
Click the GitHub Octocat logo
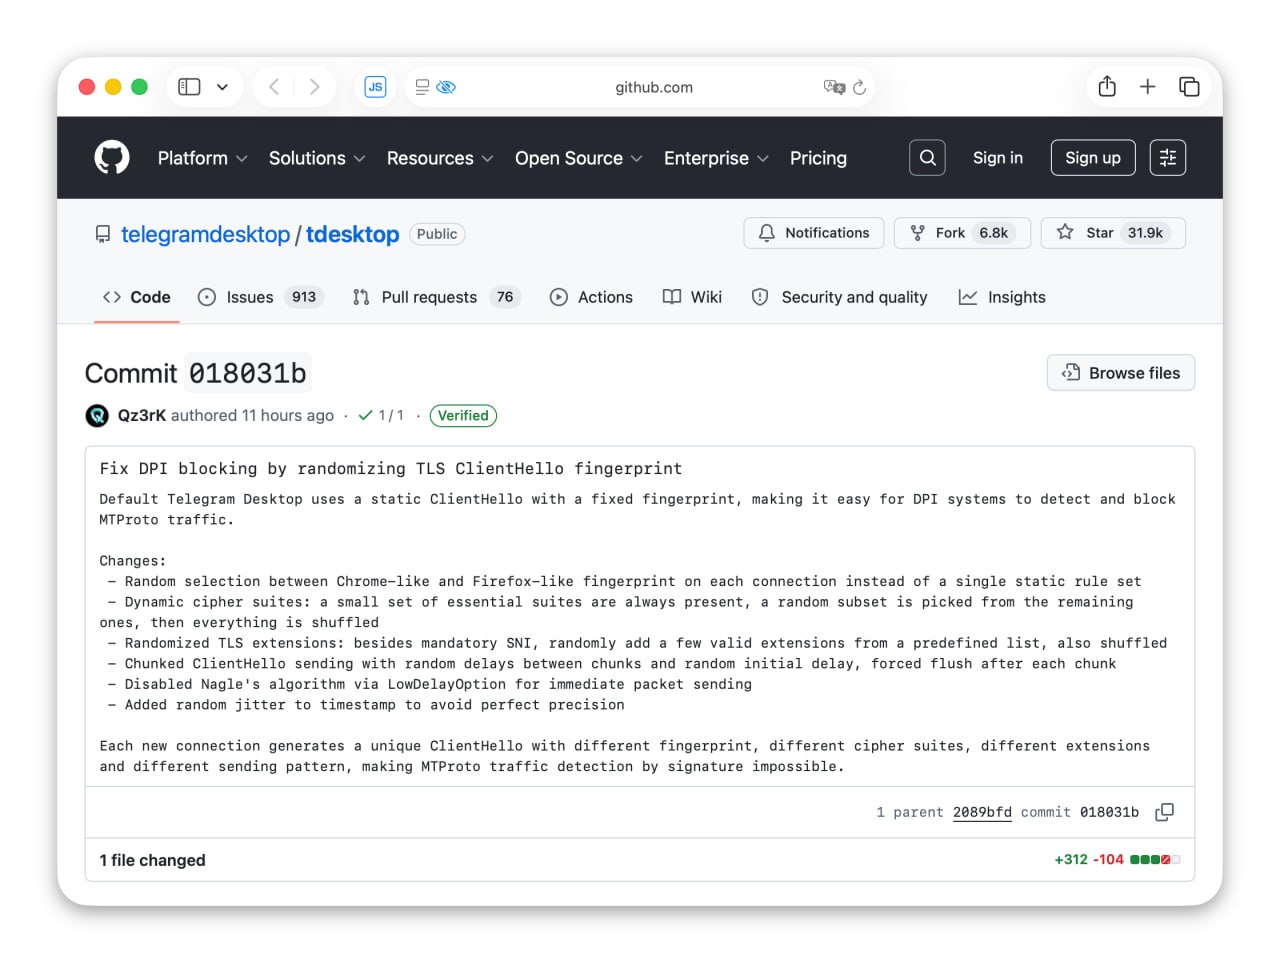click(x=112, y=158)
